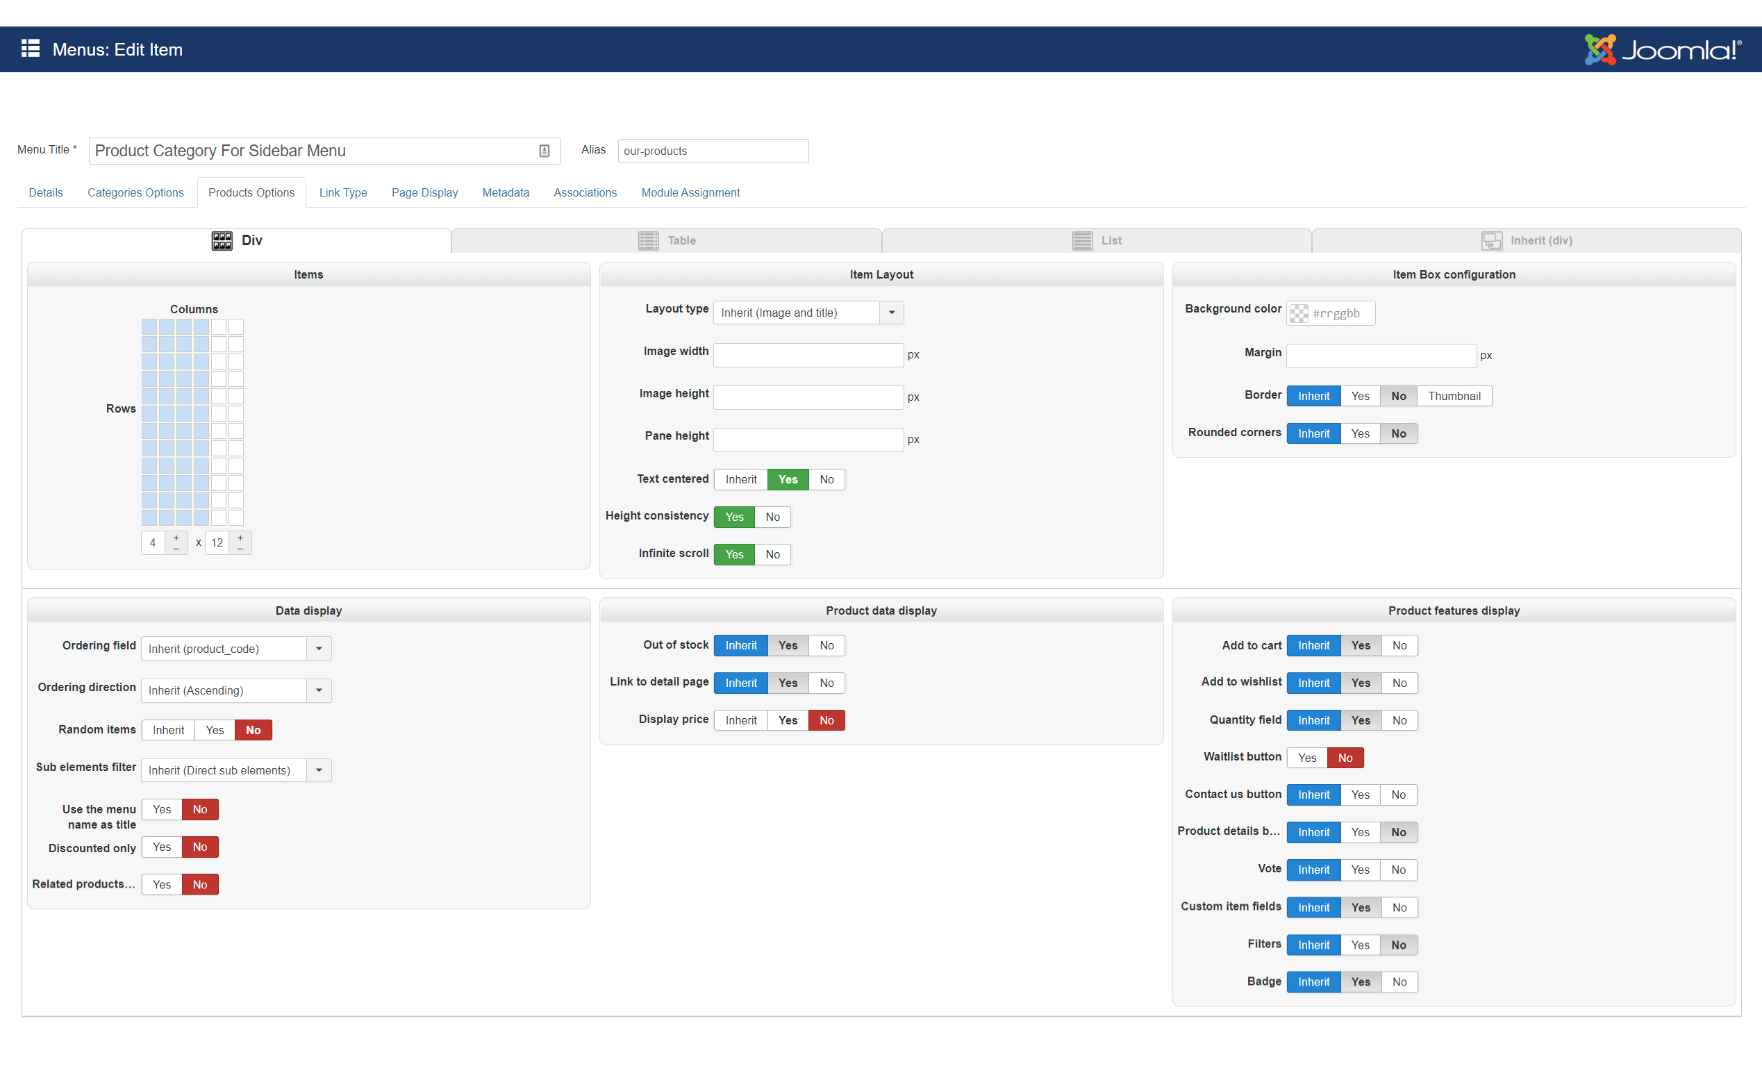This screenshot has height=1080, width=1762.
Task: Go to the Link Type tab
Action: (x=343, y=193)
